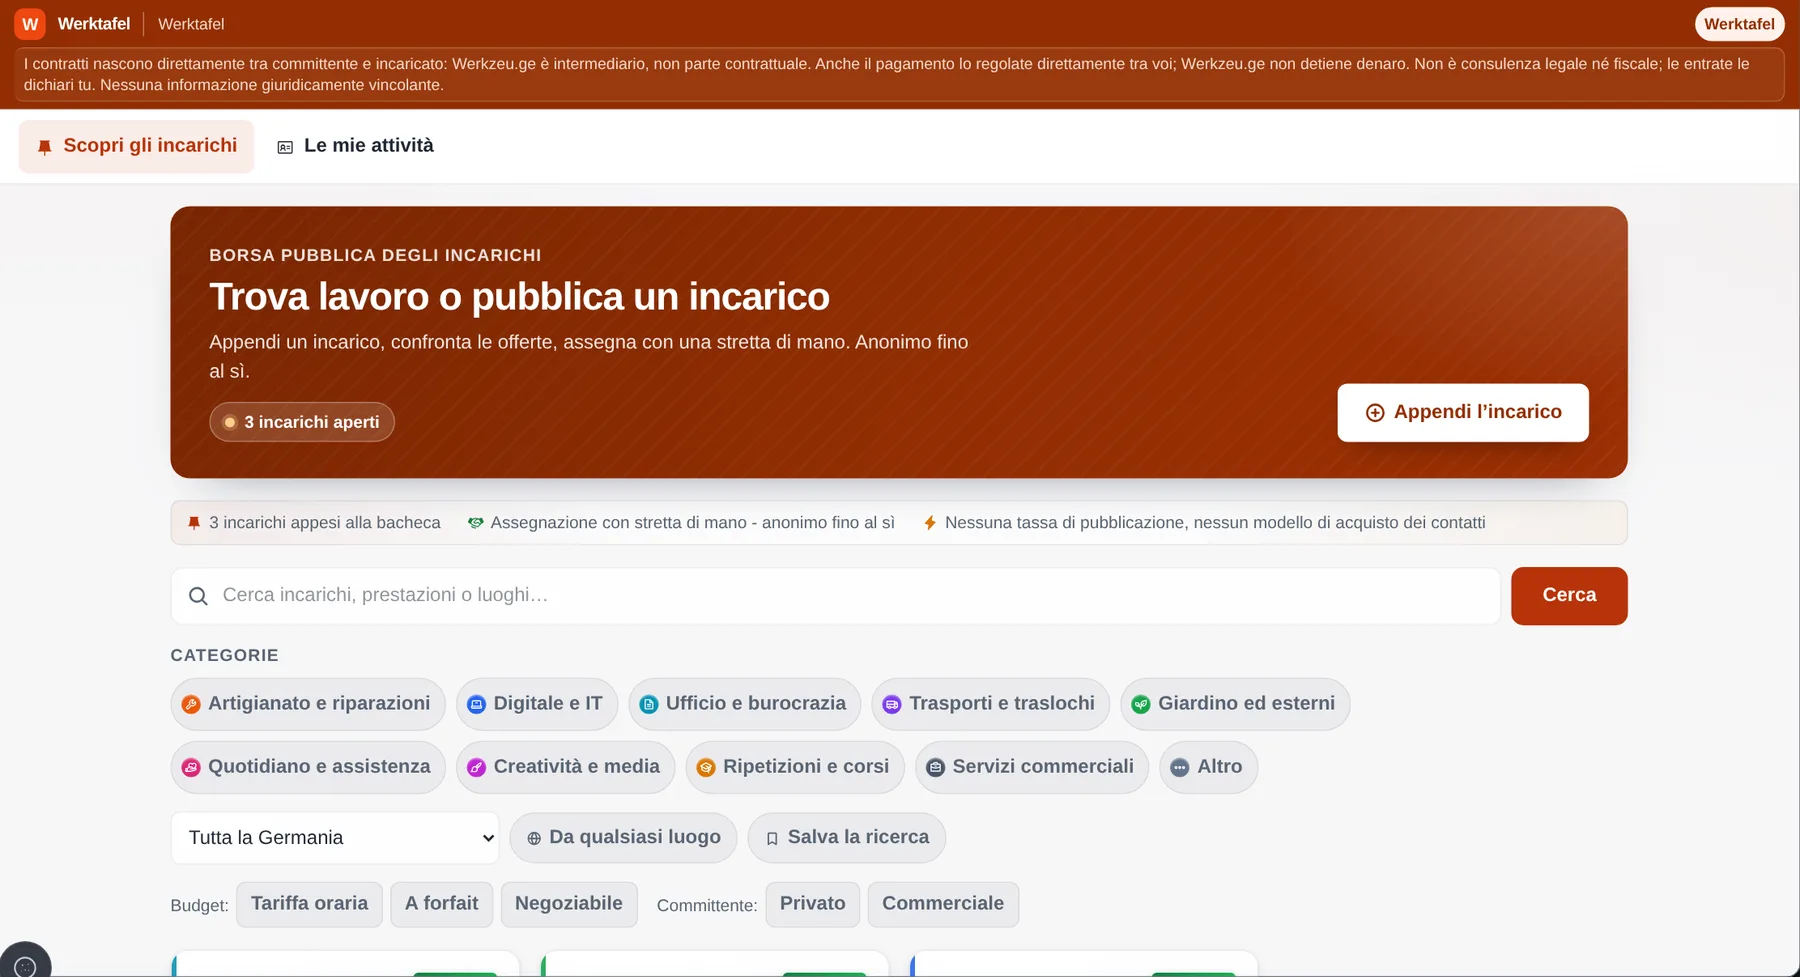Switch to the Le mie attività tab
This screenshot has height=977, width=1800.
(355, 146)
